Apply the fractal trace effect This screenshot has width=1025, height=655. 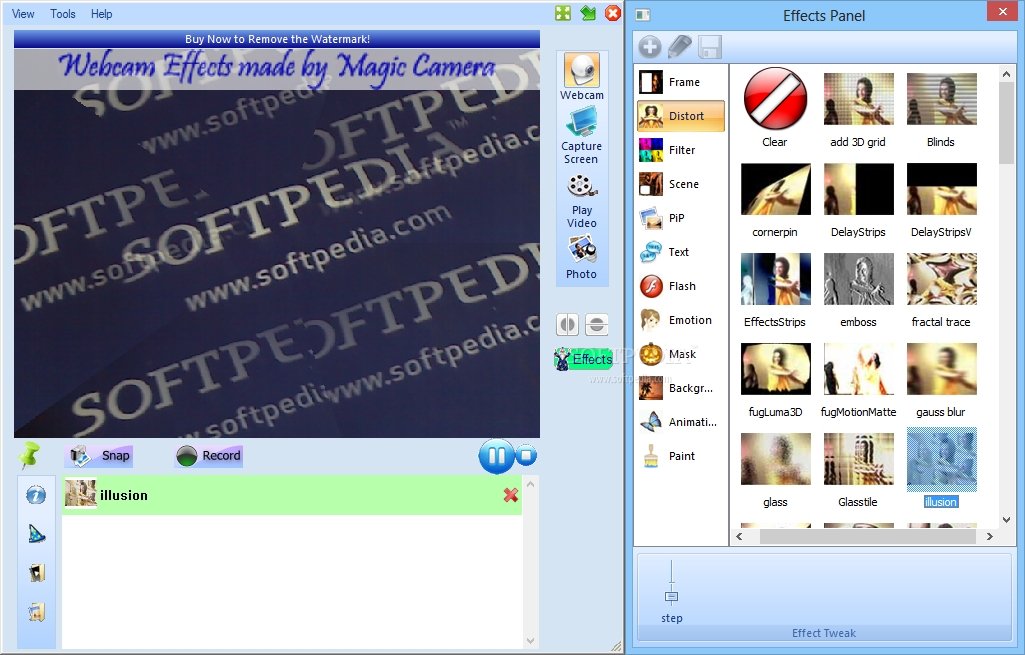point(941,279)
